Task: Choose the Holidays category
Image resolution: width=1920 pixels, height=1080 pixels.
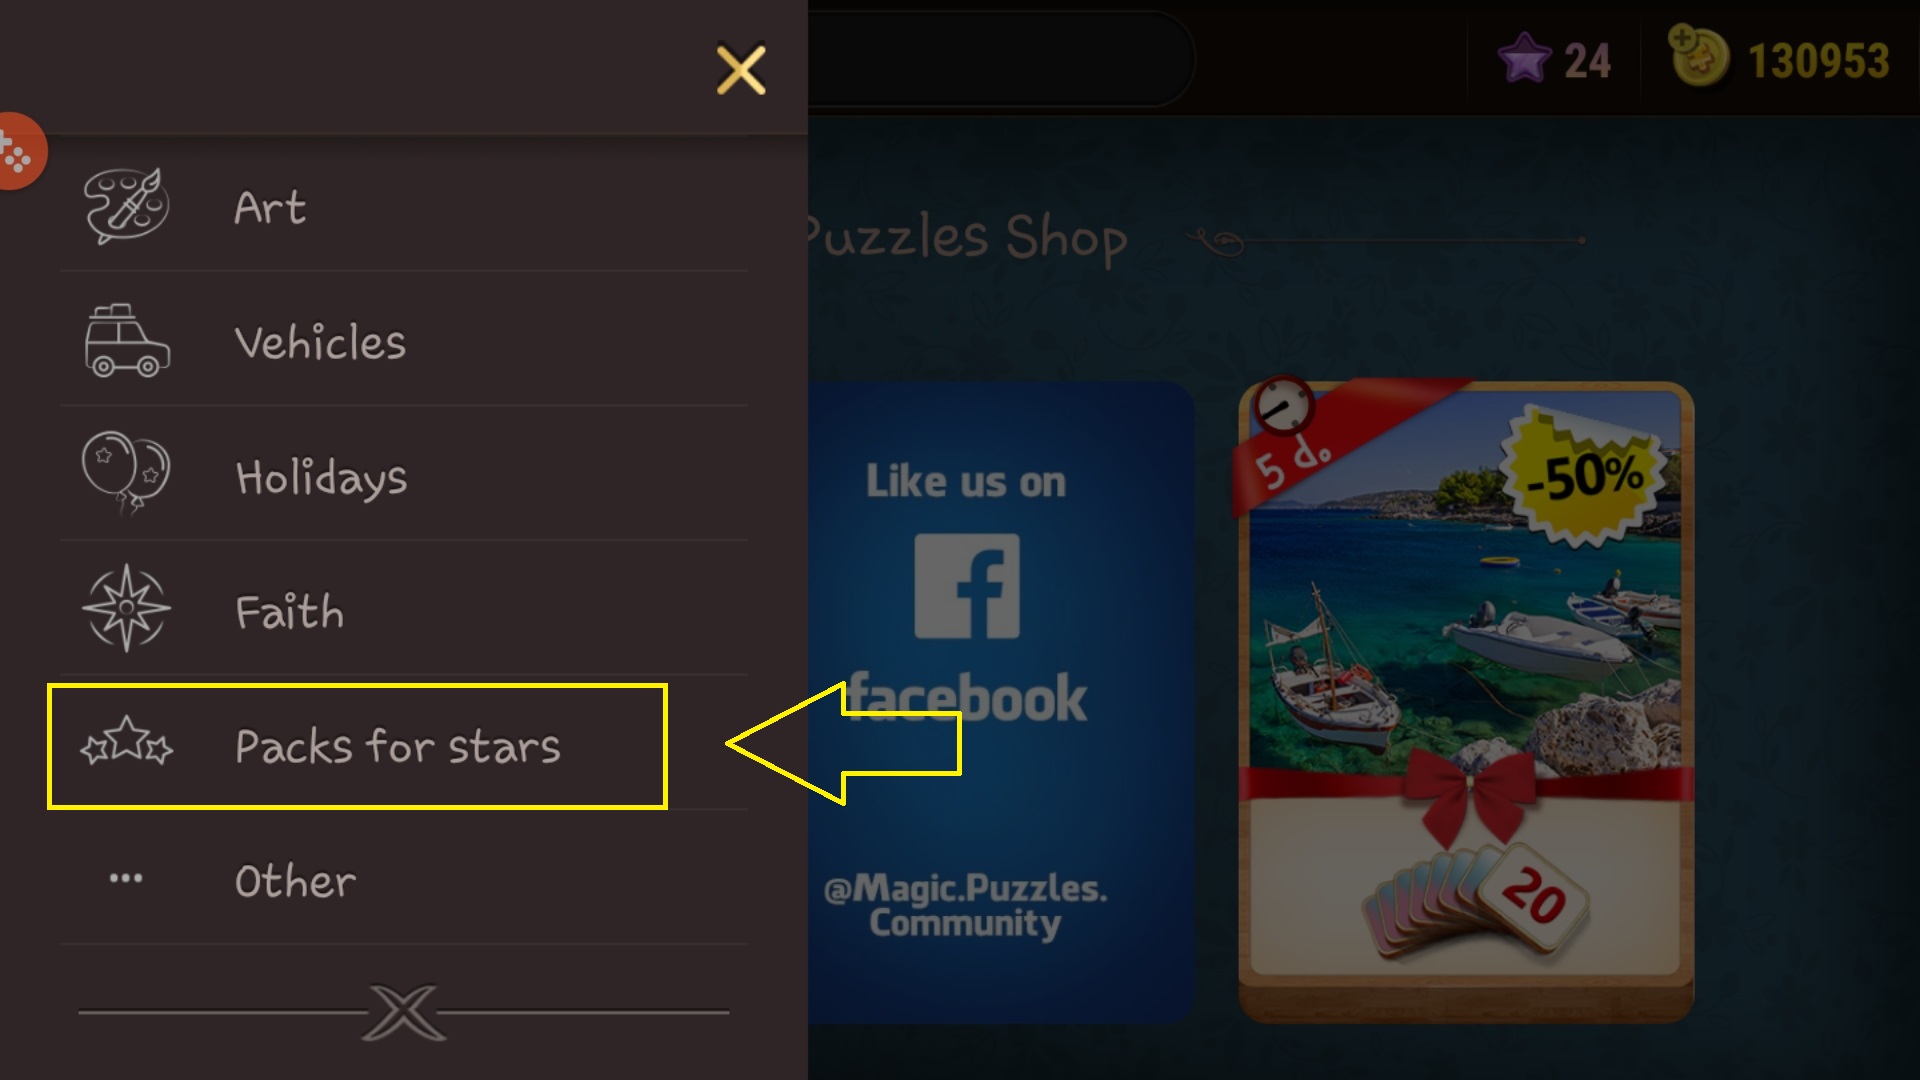Action: [x=404, y=476]
